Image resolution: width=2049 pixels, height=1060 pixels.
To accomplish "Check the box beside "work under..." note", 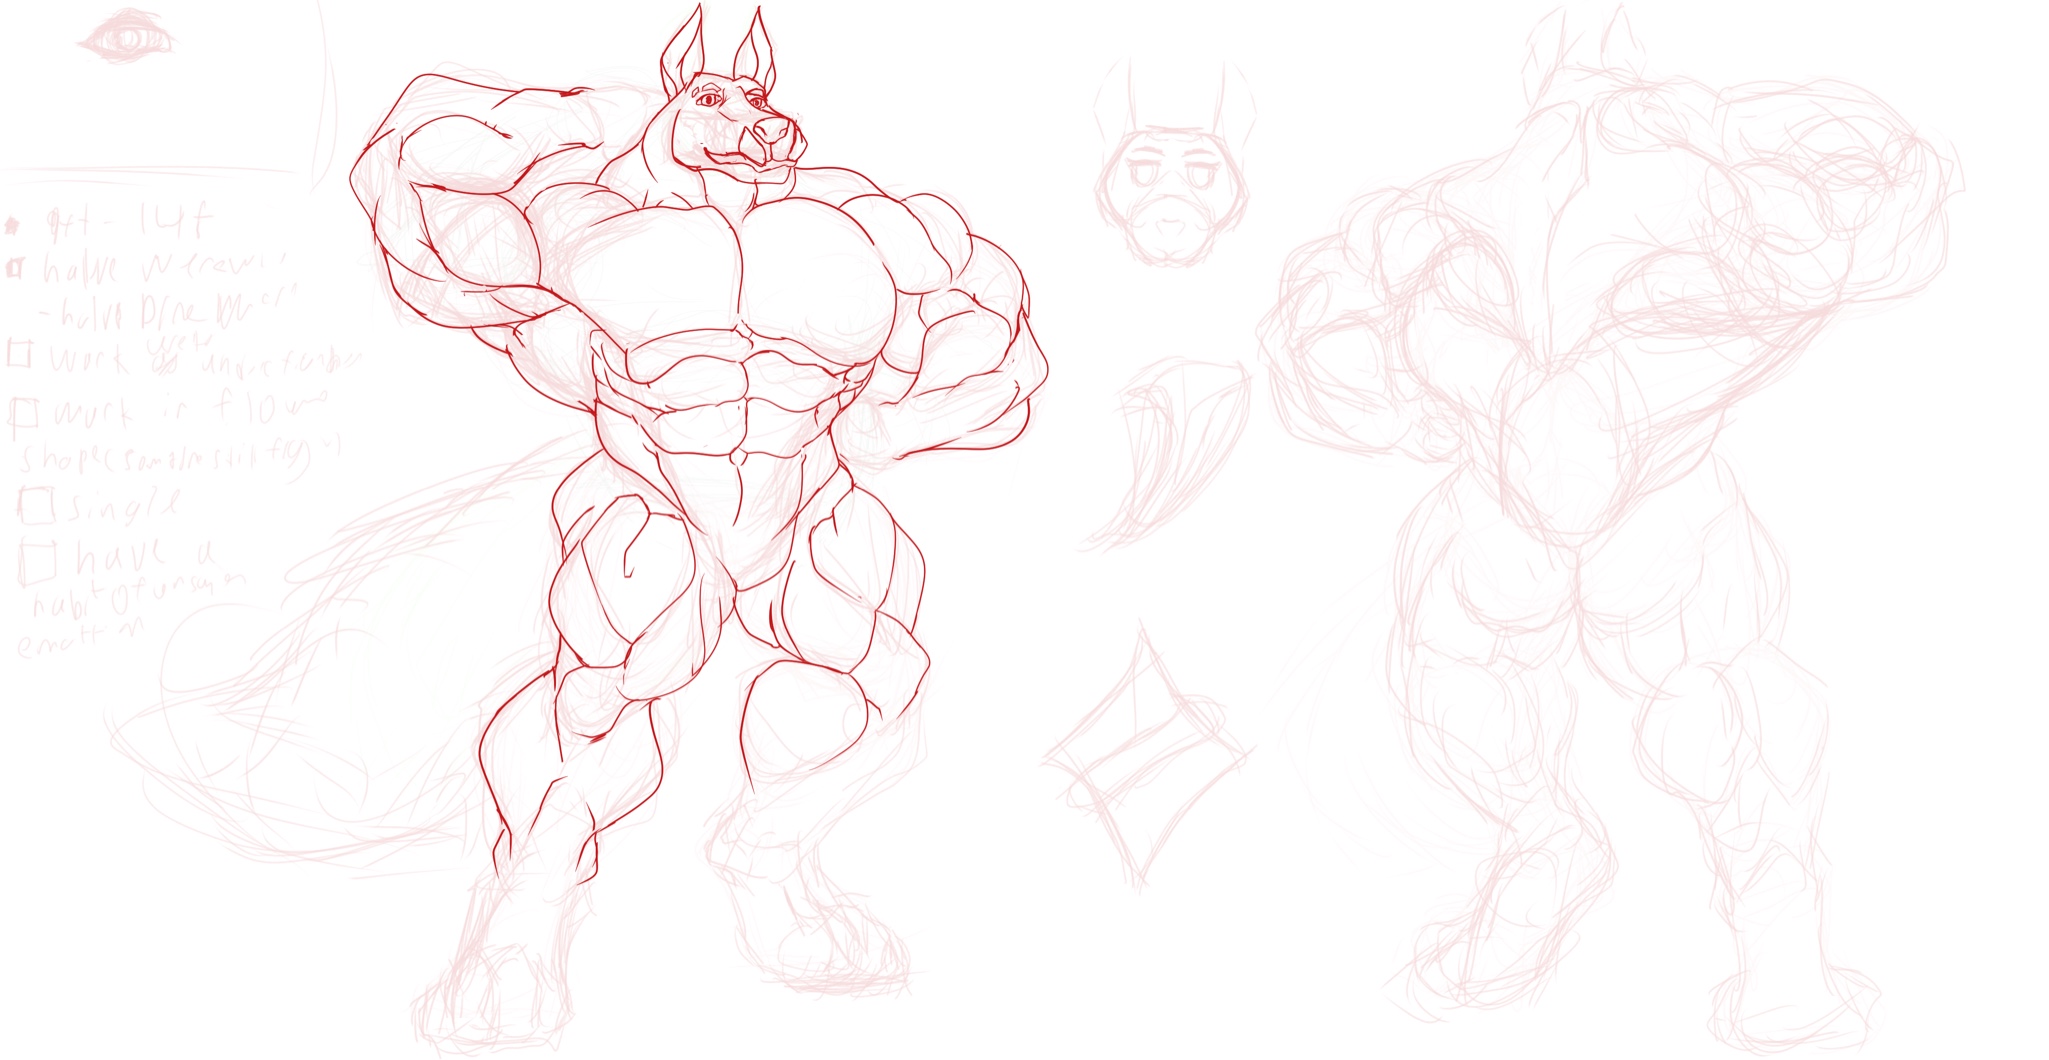I will tap(20, 354).
